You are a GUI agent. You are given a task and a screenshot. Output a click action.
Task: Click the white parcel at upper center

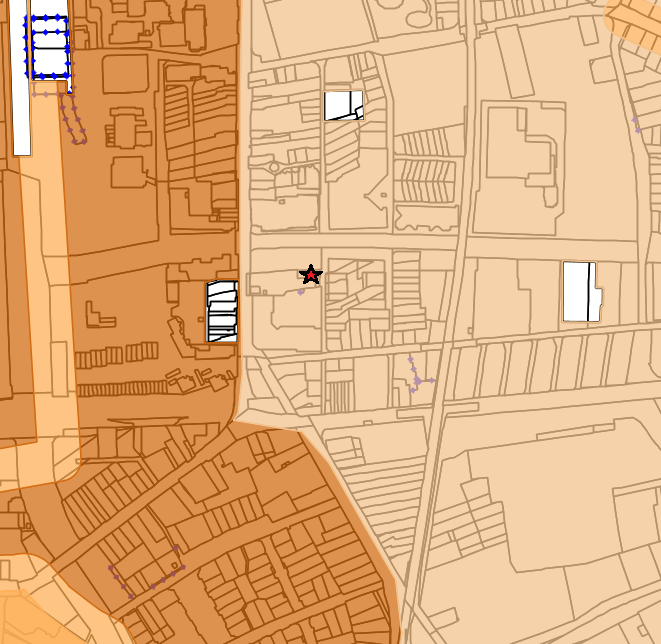tap(342, 105)
